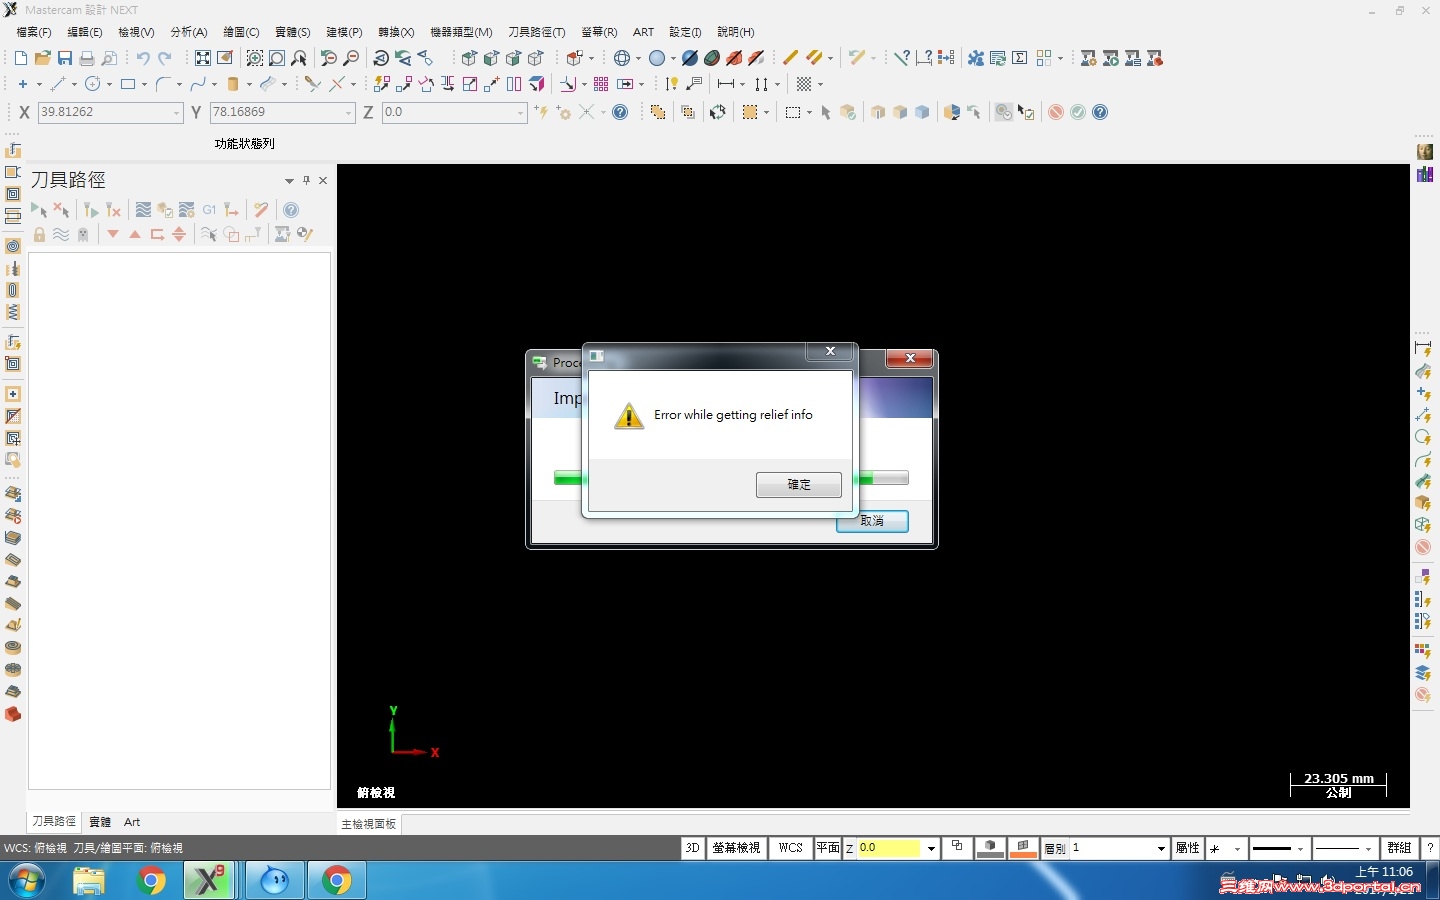Image resolution: width=1440 pixels, height=900 pixels.
Task: Click the help icon in toolpath panel
Action: [291, 210]
